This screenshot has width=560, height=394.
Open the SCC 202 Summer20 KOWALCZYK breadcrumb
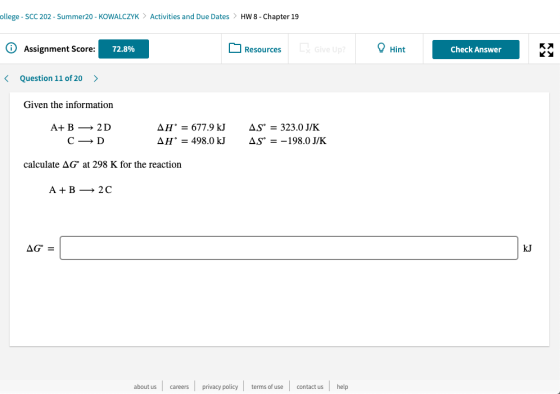click(70, 16)
